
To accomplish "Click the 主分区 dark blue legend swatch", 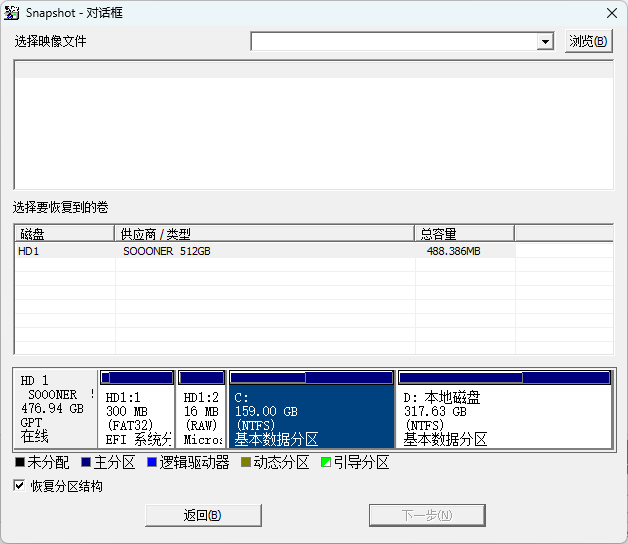I will point(86,463).
